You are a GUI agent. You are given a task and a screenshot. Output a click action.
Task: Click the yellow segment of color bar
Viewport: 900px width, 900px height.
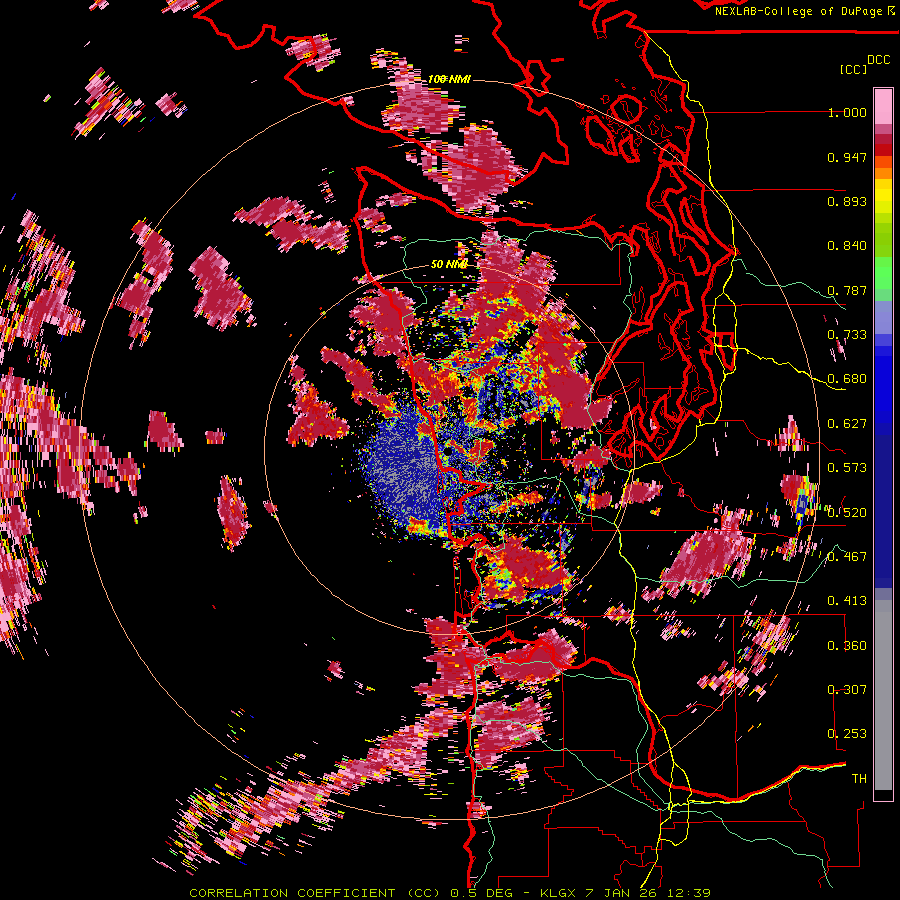point(883,197)
